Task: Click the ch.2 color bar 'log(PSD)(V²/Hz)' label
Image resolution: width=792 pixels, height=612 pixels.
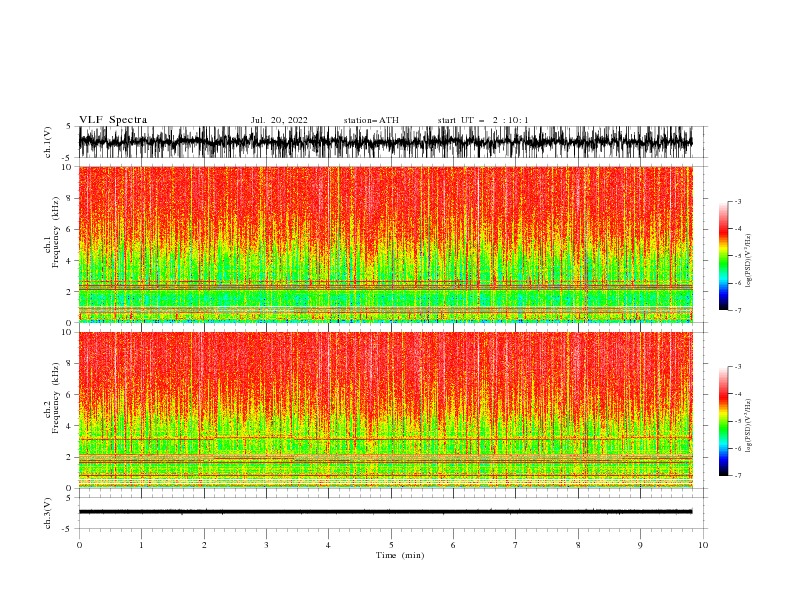Action: [749, 425]
